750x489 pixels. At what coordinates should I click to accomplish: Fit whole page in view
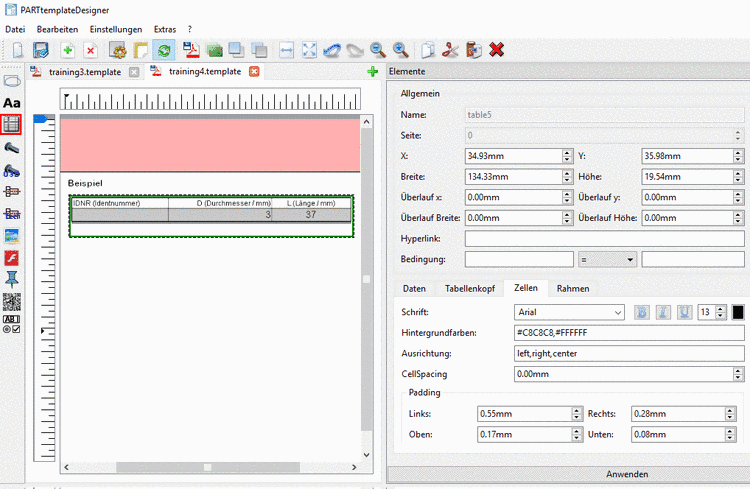[309, 50]
